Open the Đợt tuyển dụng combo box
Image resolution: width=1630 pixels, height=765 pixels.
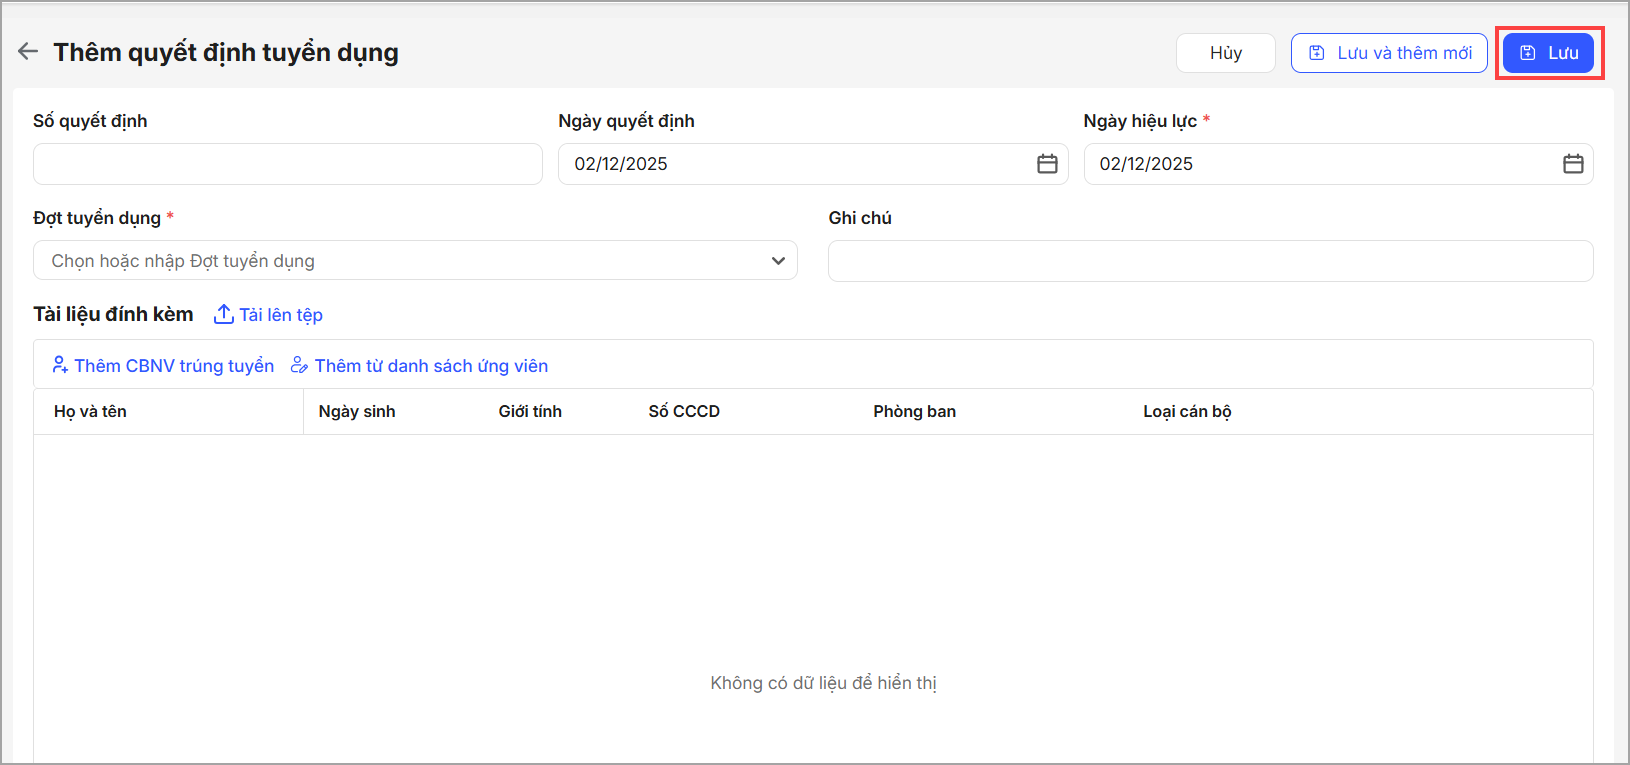[400, 261]
